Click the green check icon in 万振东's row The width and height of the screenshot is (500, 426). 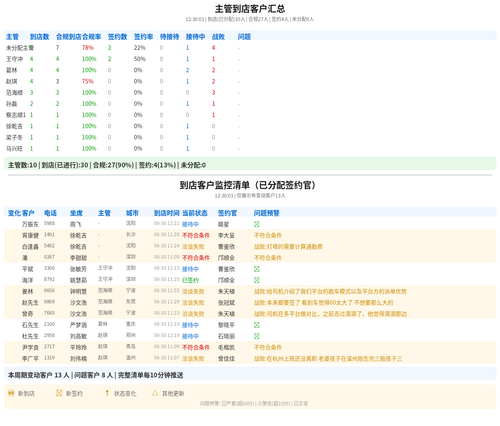257,224
